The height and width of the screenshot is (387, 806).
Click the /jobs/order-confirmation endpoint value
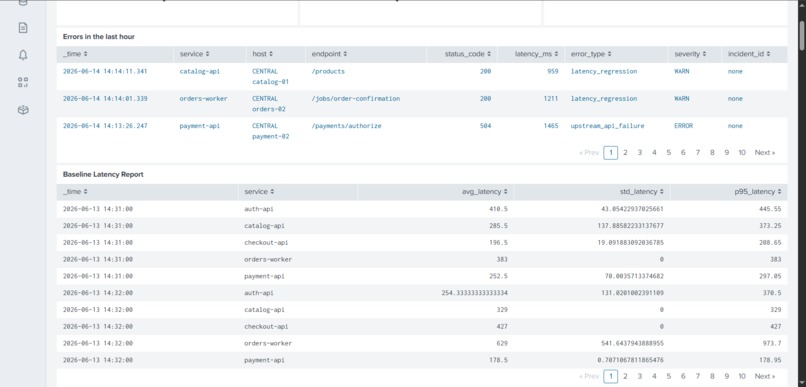pyautogui.click(x=356, y=99)
